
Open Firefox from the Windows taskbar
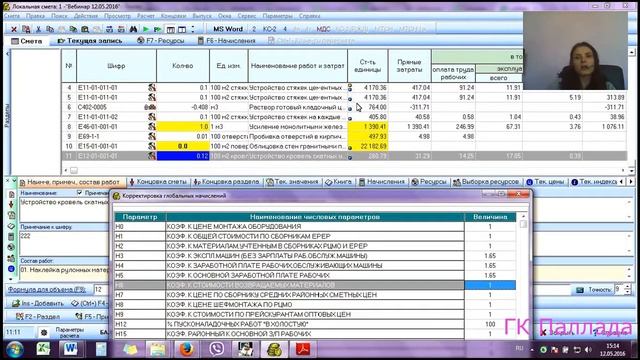(x=186, y=349)
